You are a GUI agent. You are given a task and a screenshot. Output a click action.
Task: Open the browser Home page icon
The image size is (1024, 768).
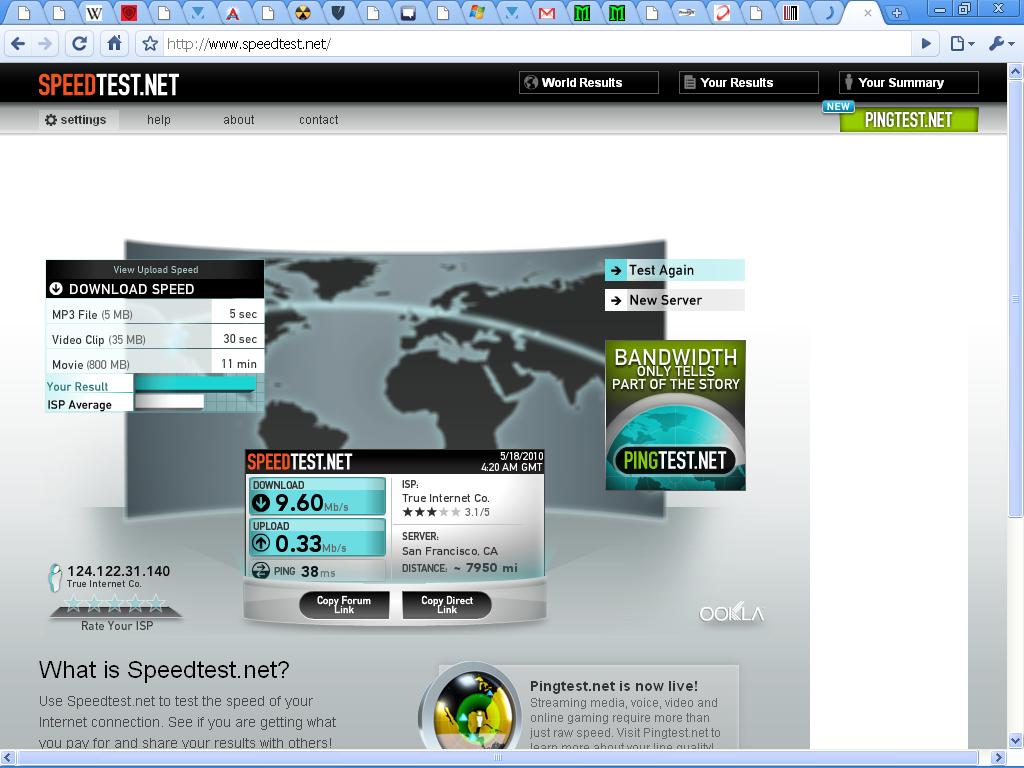pyautogui.click(x=114, y=44)
